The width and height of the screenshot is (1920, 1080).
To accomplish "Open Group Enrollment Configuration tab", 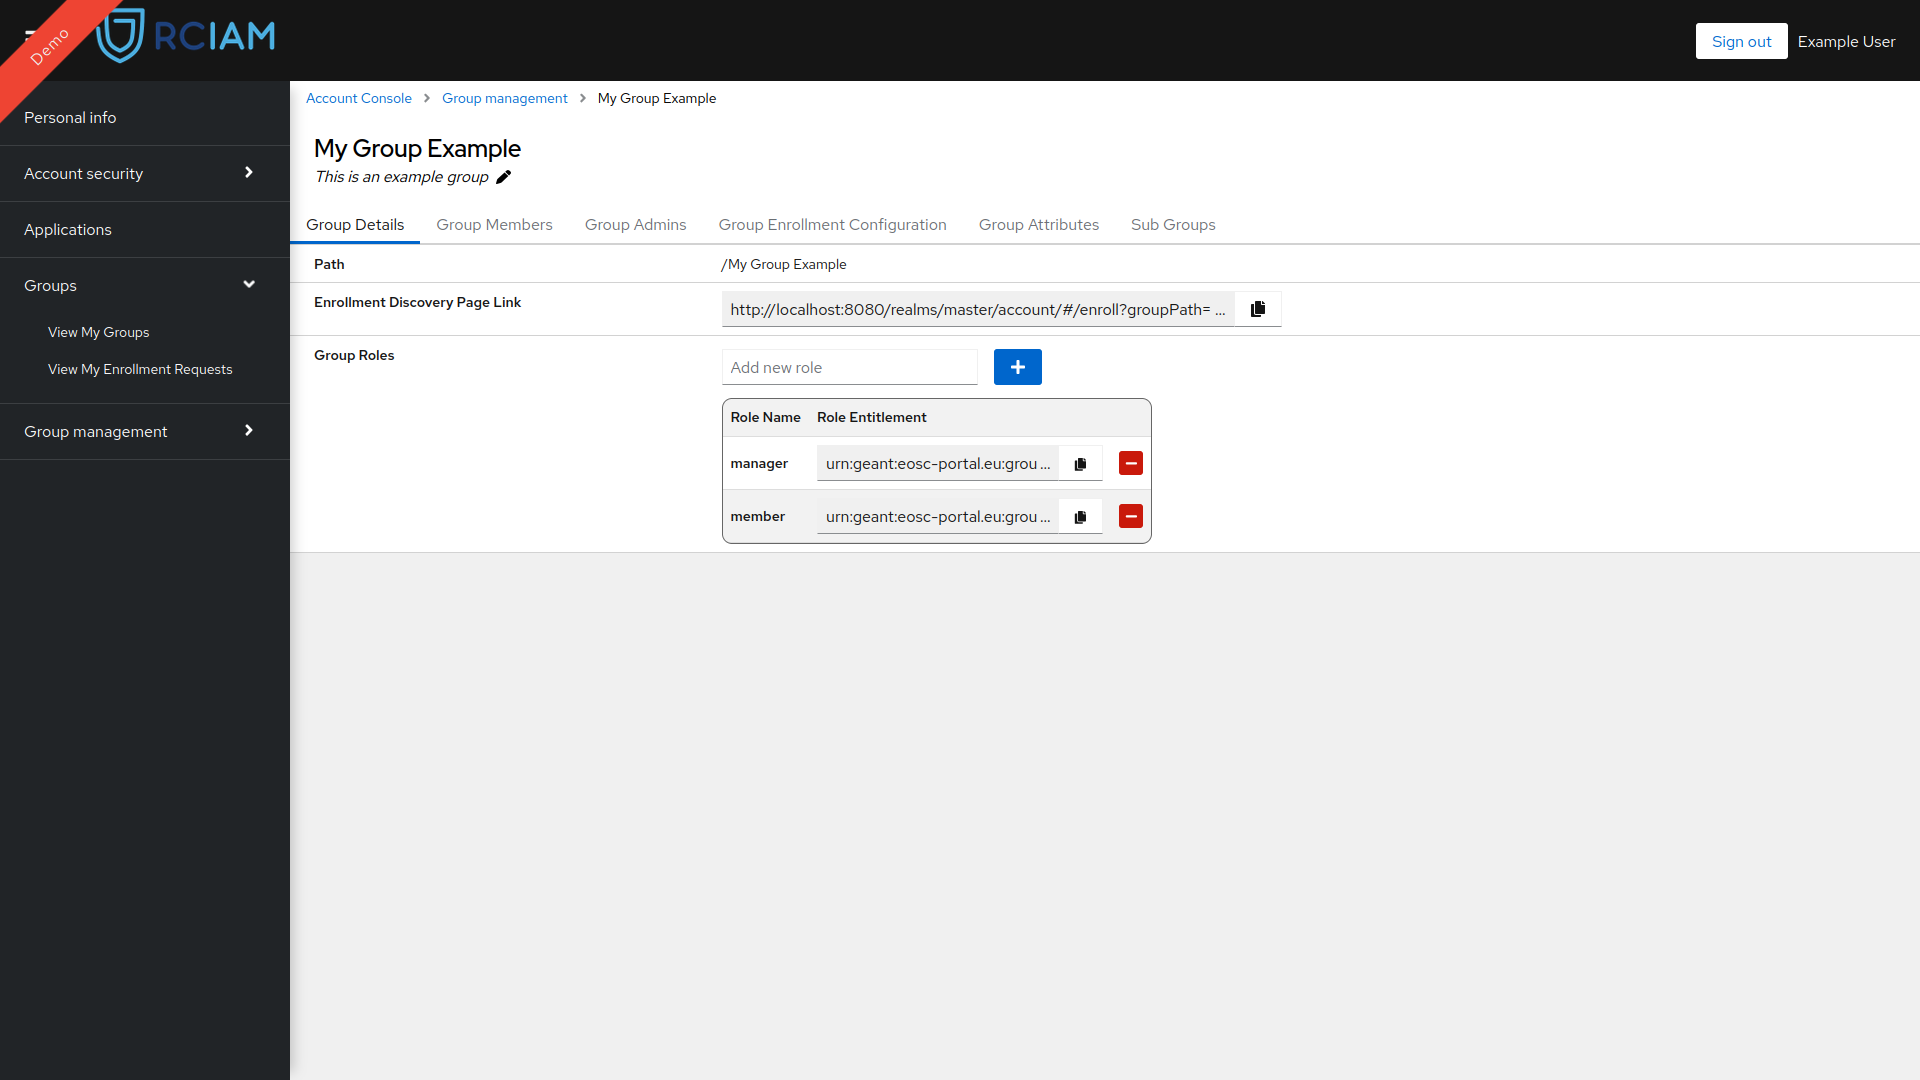I will click(x=832, y=224).
